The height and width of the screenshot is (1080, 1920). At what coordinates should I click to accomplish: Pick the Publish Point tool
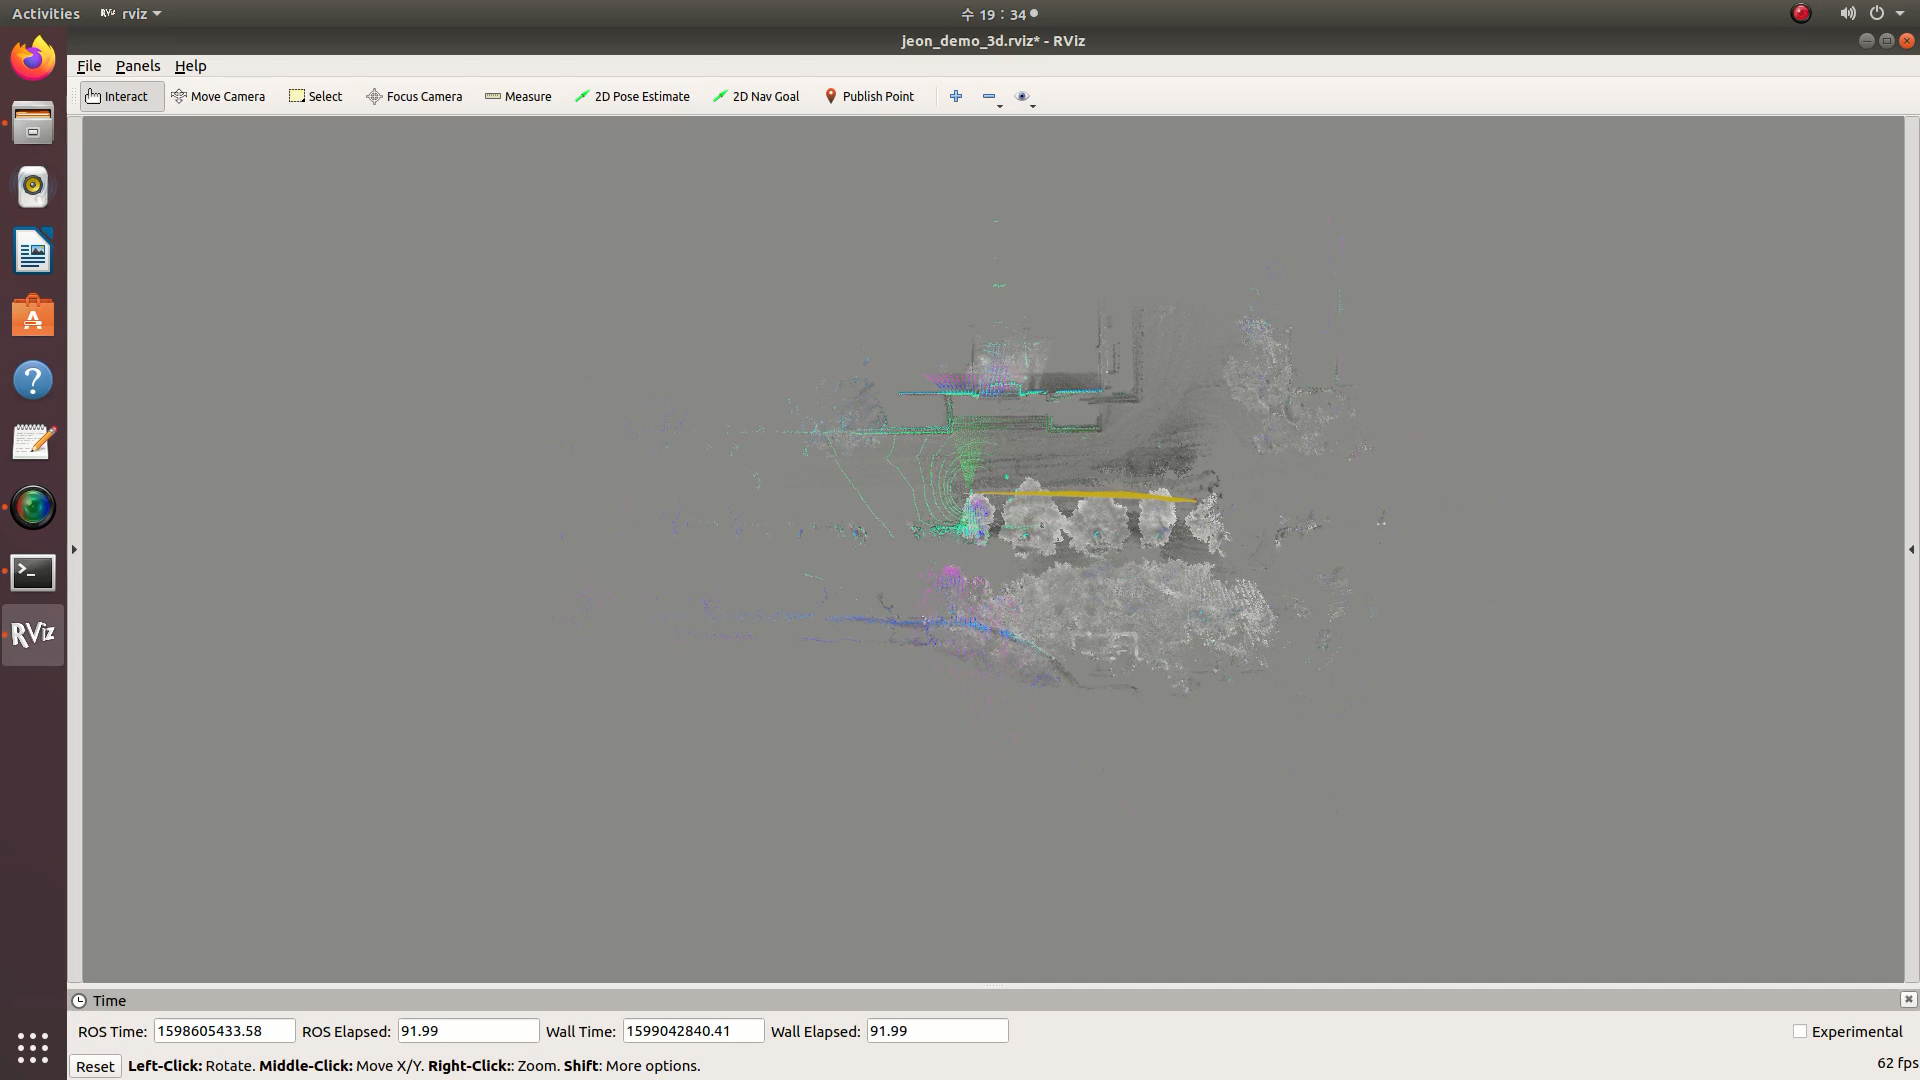[869, 96]
